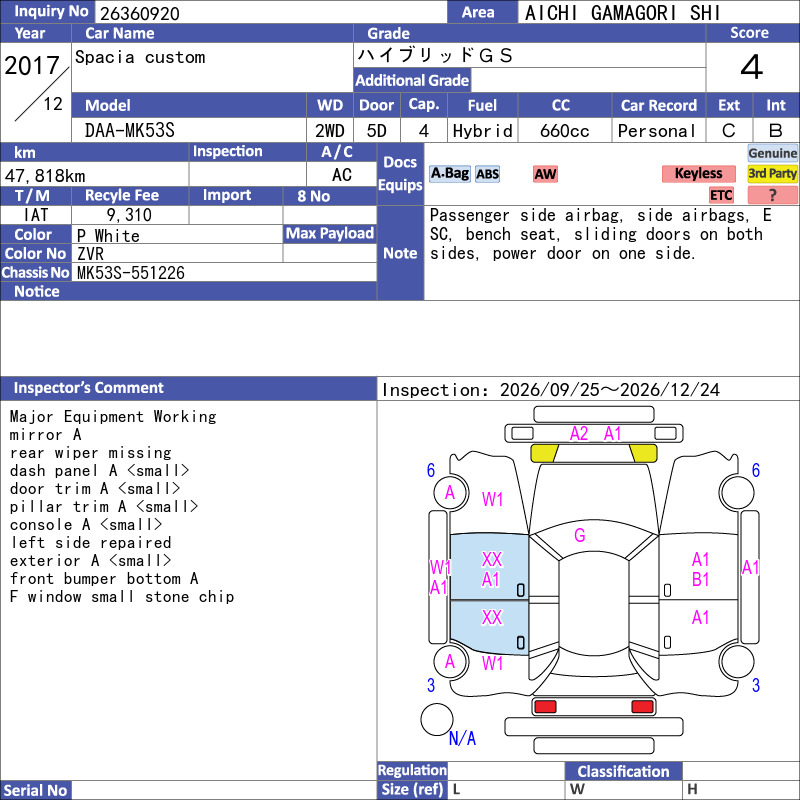The width and height of the screenshot is (800, 800).
Task: Click the ABS equipment badge
Action: (487, 174)
